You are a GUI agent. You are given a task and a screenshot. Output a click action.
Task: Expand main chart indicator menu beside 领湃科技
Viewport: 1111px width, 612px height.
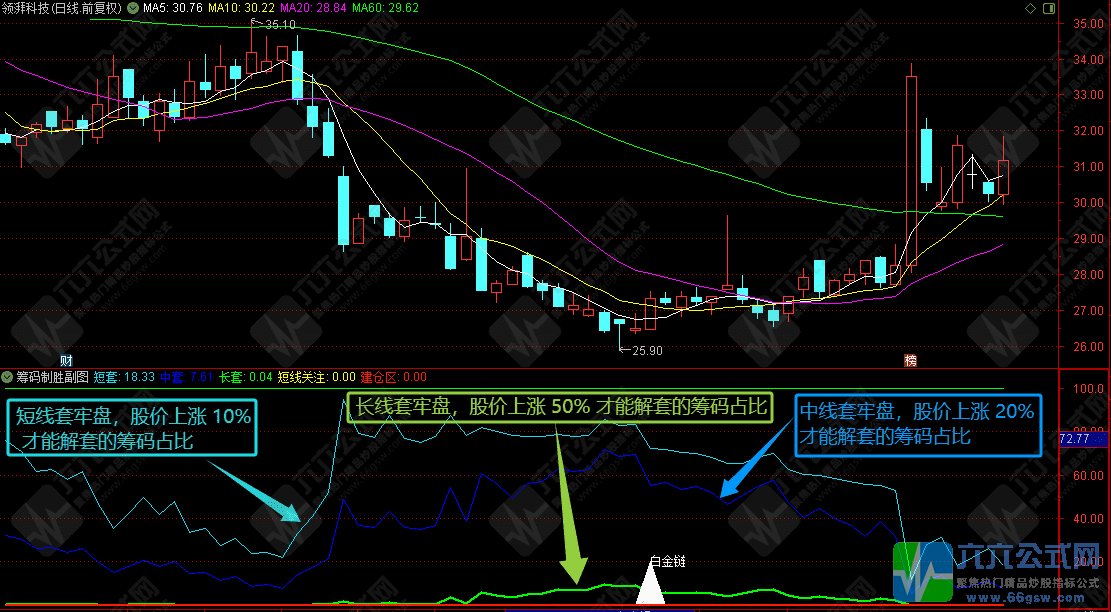point(131,8)
